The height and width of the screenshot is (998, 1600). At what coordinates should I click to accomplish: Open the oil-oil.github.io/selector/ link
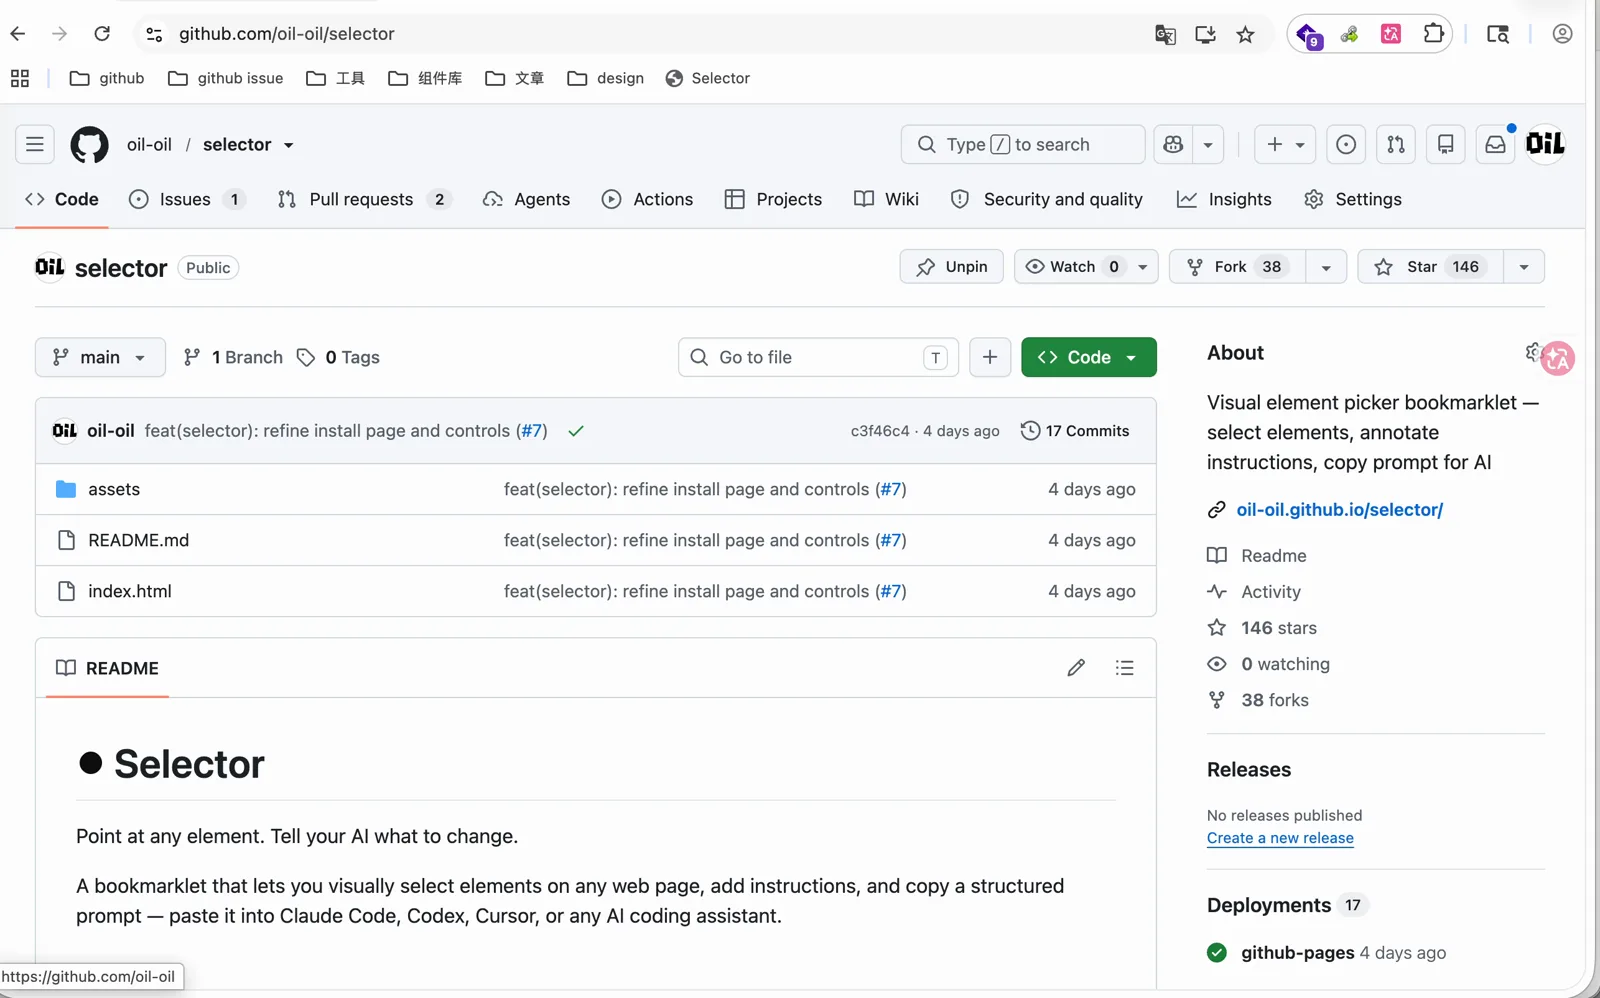click(x=1340, y=510)
